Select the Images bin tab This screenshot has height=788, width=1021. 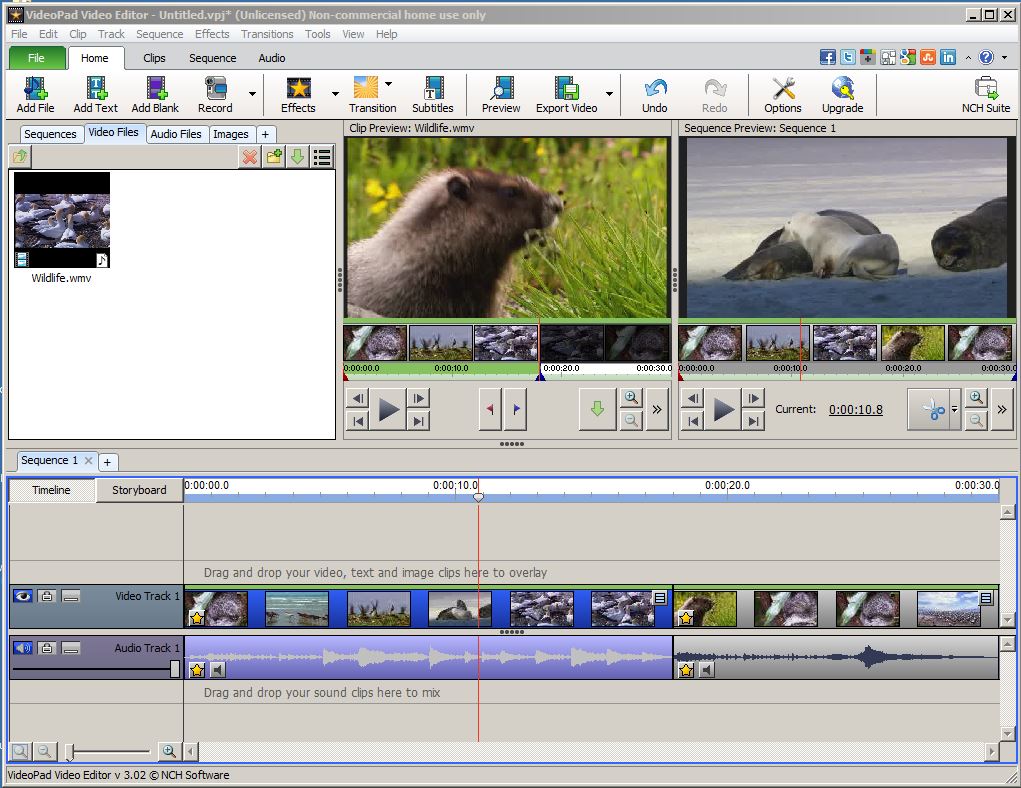click(231, 134)
